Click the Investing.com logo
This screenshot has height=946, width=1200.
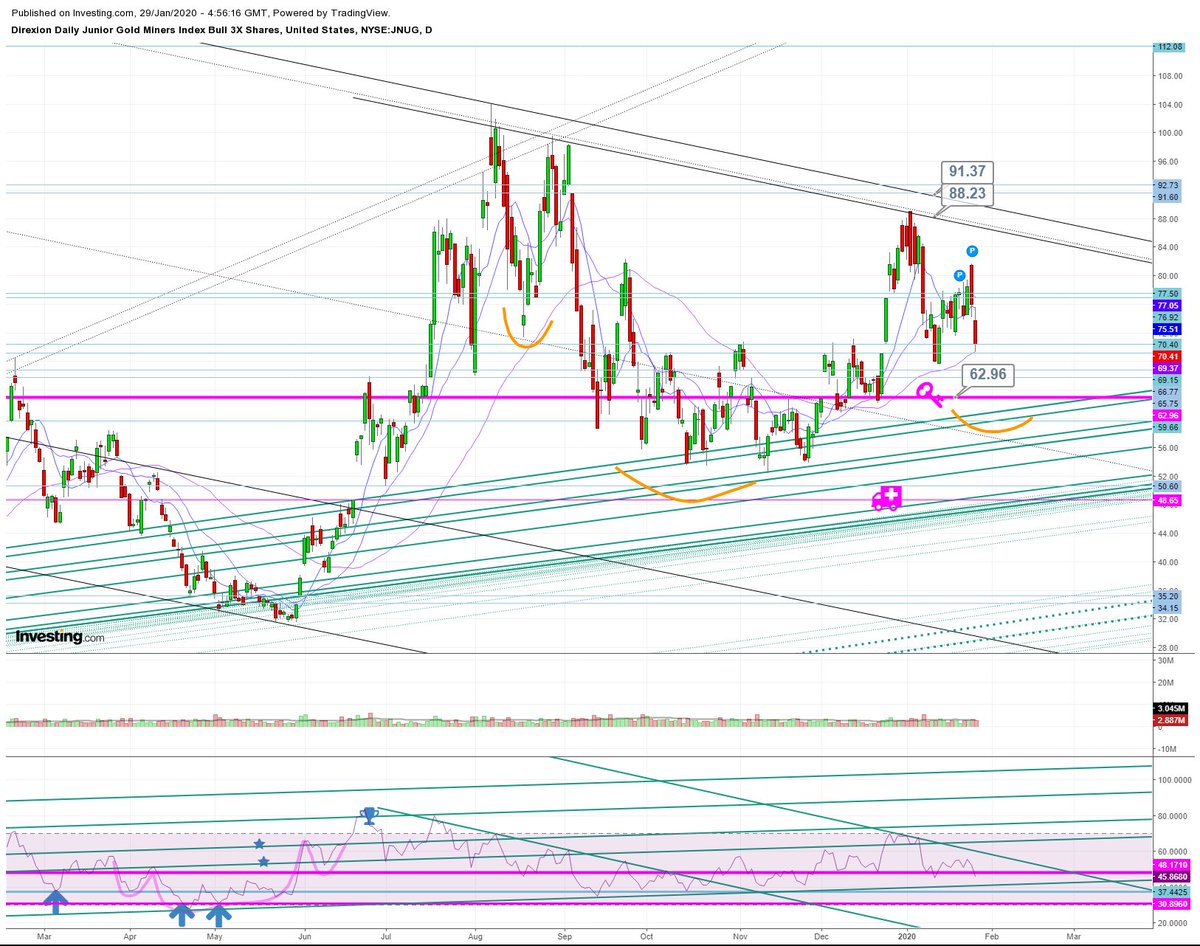tap(59, 637)
